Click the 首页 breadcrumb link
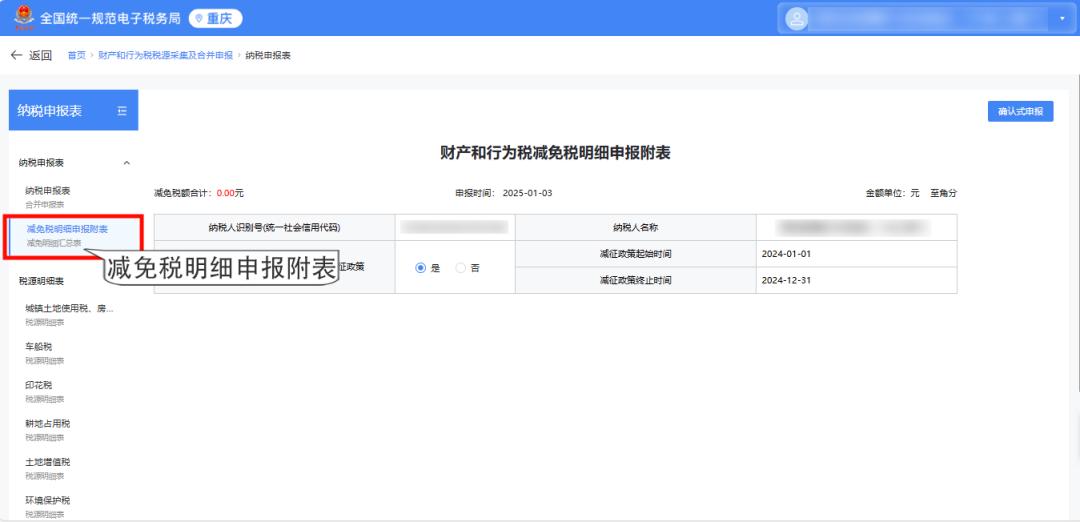This screenshot has width=1080, height=522. pyautogui.click(x=76, y=55)
